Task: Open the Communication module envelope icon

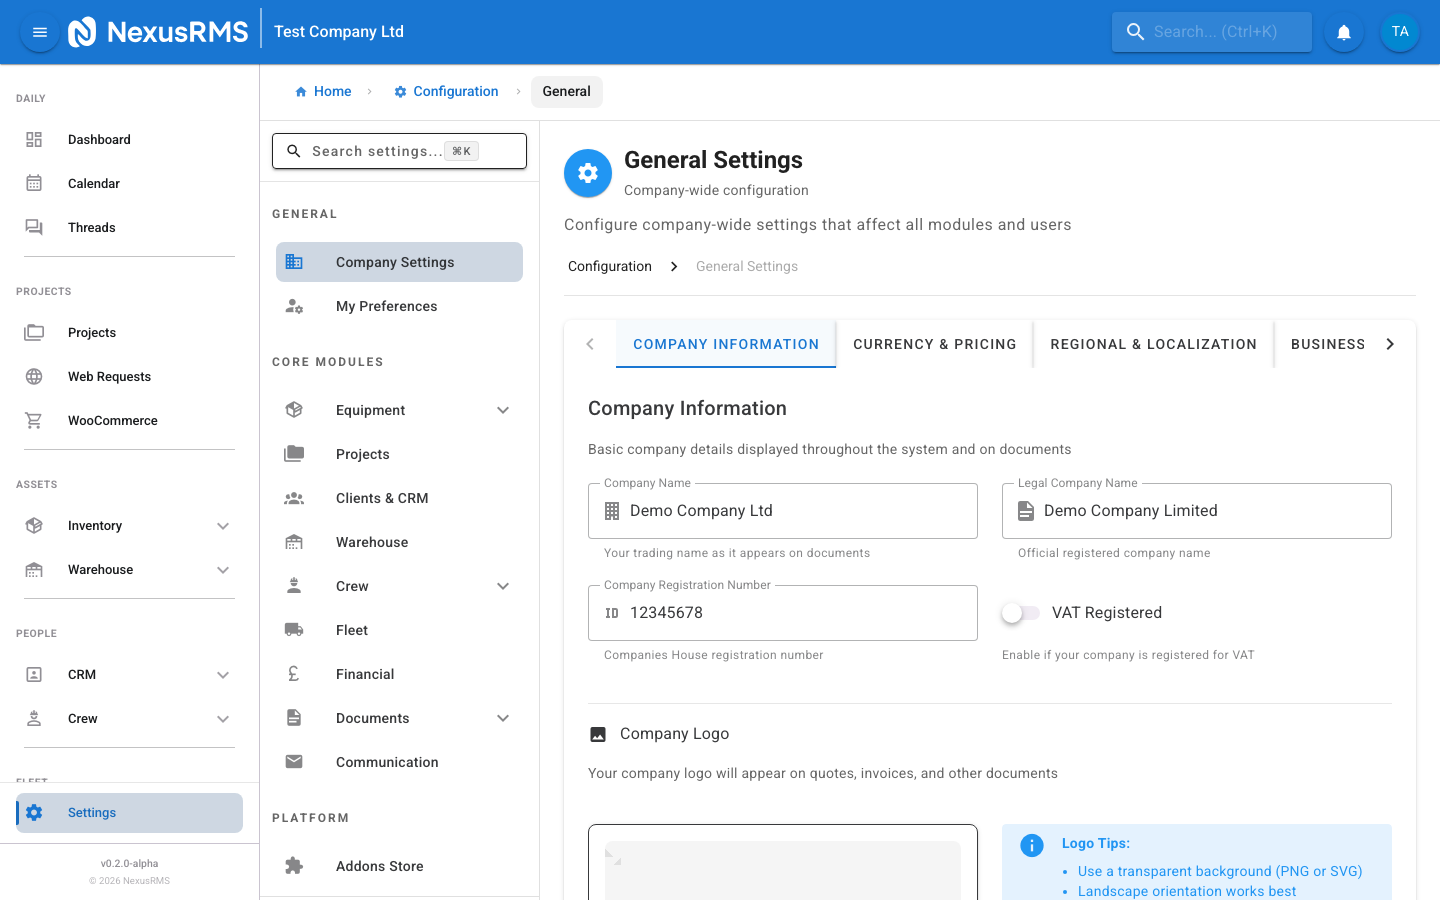Action: pos(293,761)
